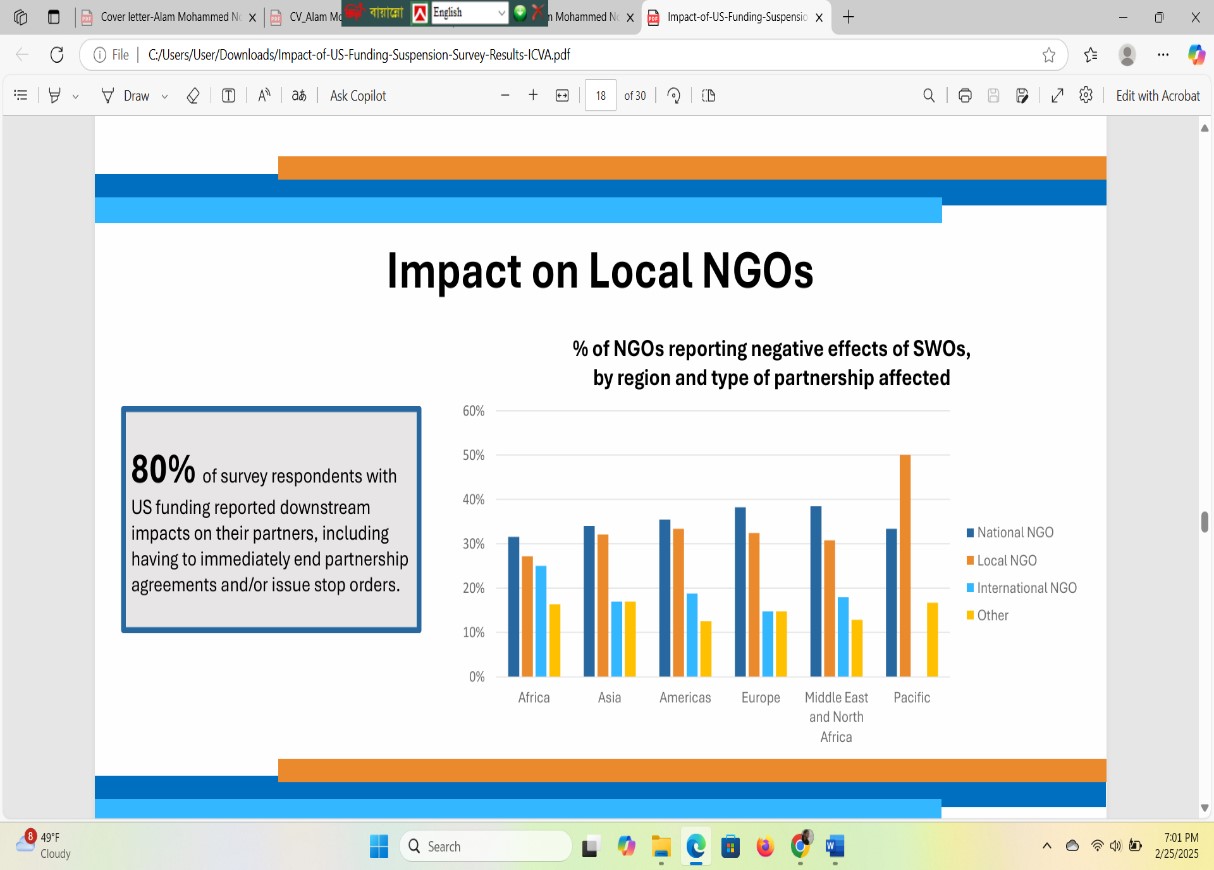Image resolution: width=1214 pixels, height=870 pixels.
Task: Zoom in on the PDF
Action: pos(533,96)
